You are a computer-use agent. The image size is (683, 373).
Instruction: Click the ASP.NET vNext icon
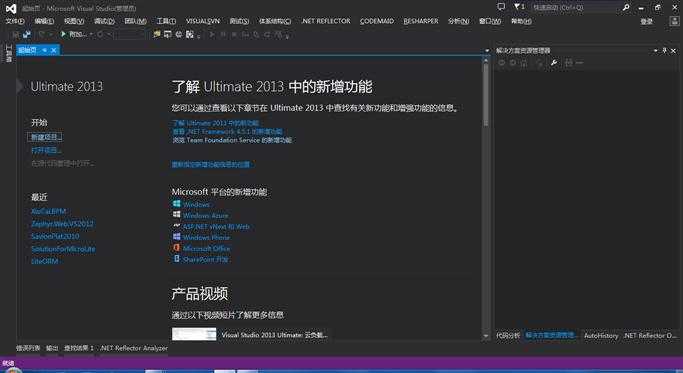(x=176, y=226)
